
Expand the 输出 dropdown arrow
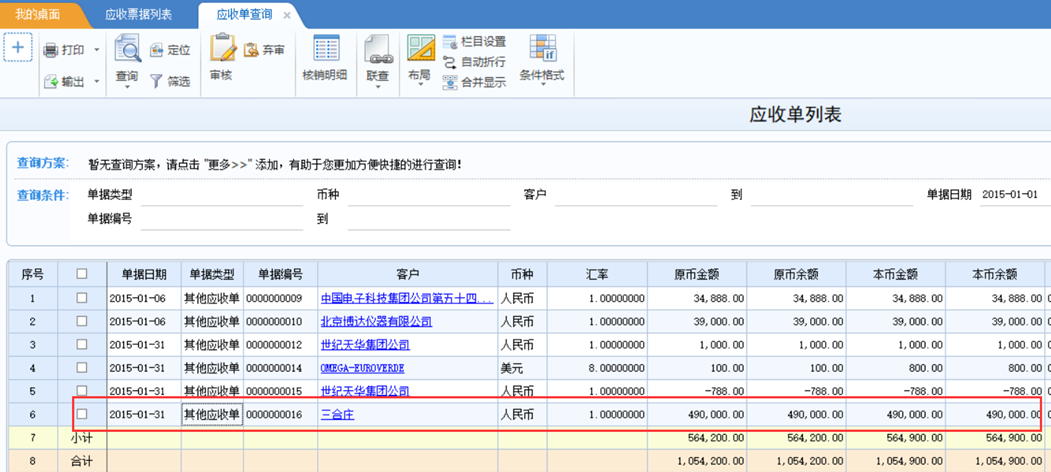click(x=97, y=82)
